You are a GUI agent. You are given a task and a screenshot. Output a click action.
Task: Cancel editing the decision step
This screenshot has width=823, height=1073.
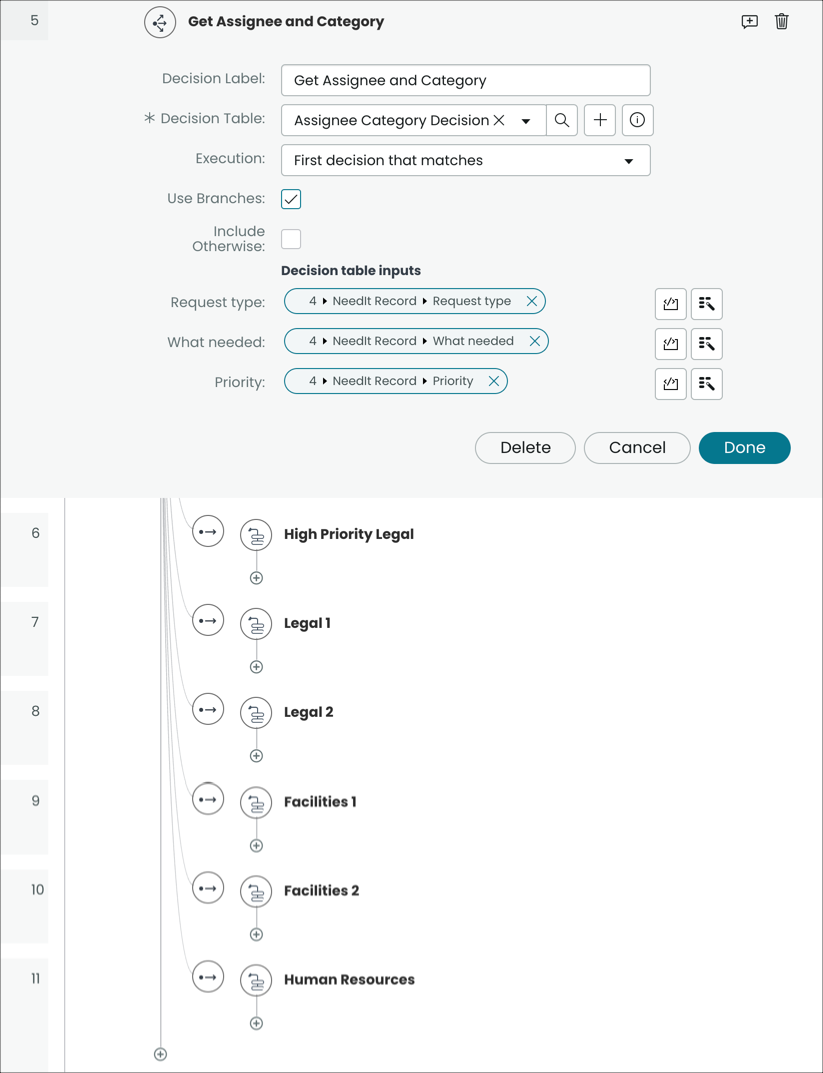pos(637,448)
